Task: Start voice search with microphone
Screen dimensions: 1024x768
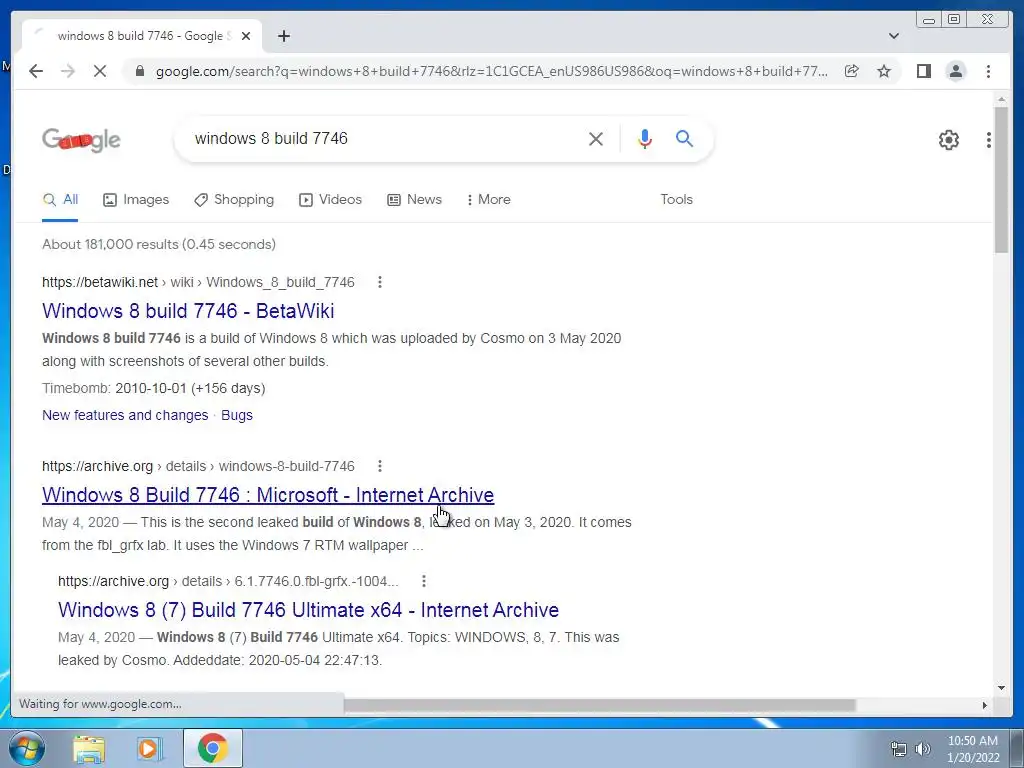Action: click(x=645, y=138)
